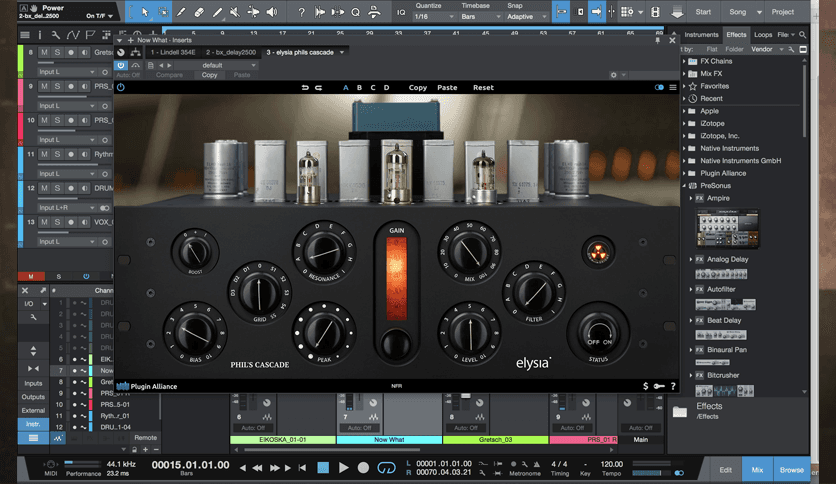Image resolution: width=836 pixels, height=484 pixels.
Task: Pin the plugin insert window
Action: tap(657, 40)
